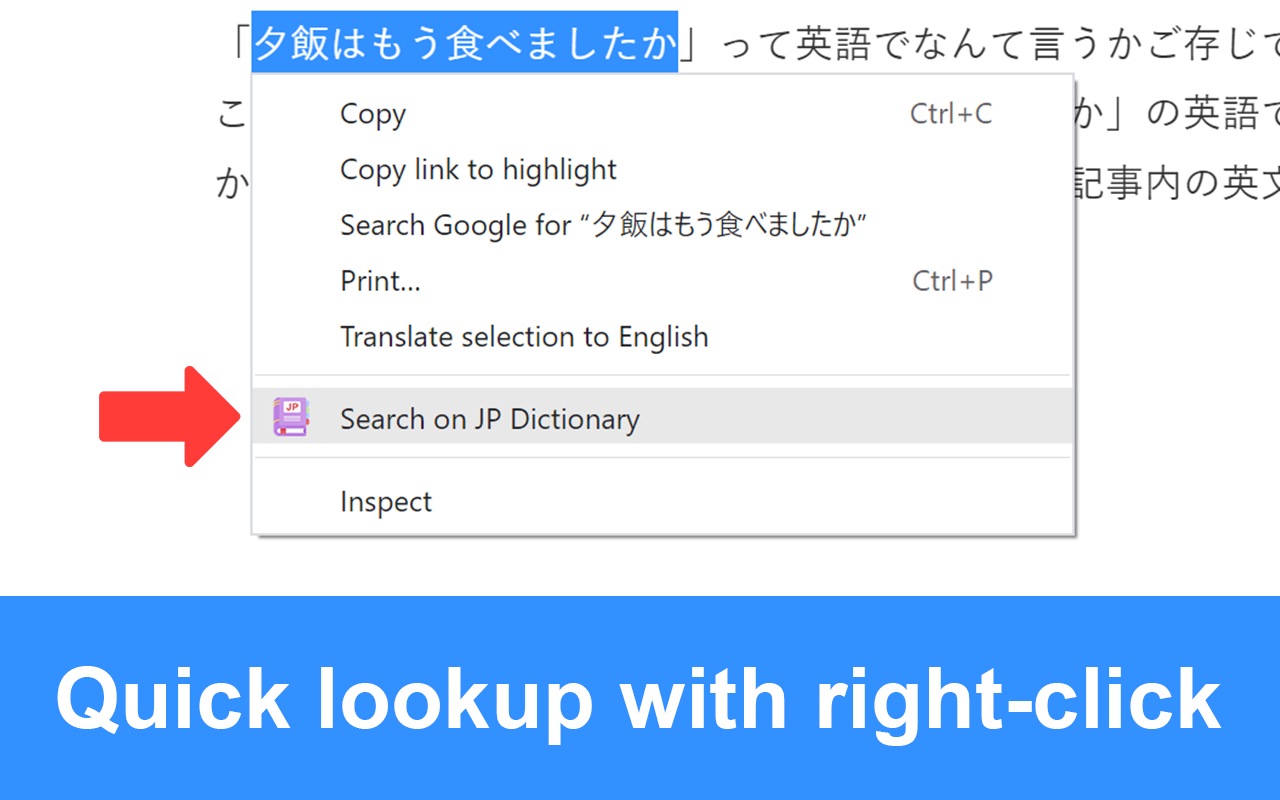Click the highlighted text 夕飯はもう食べましたか

465,43
